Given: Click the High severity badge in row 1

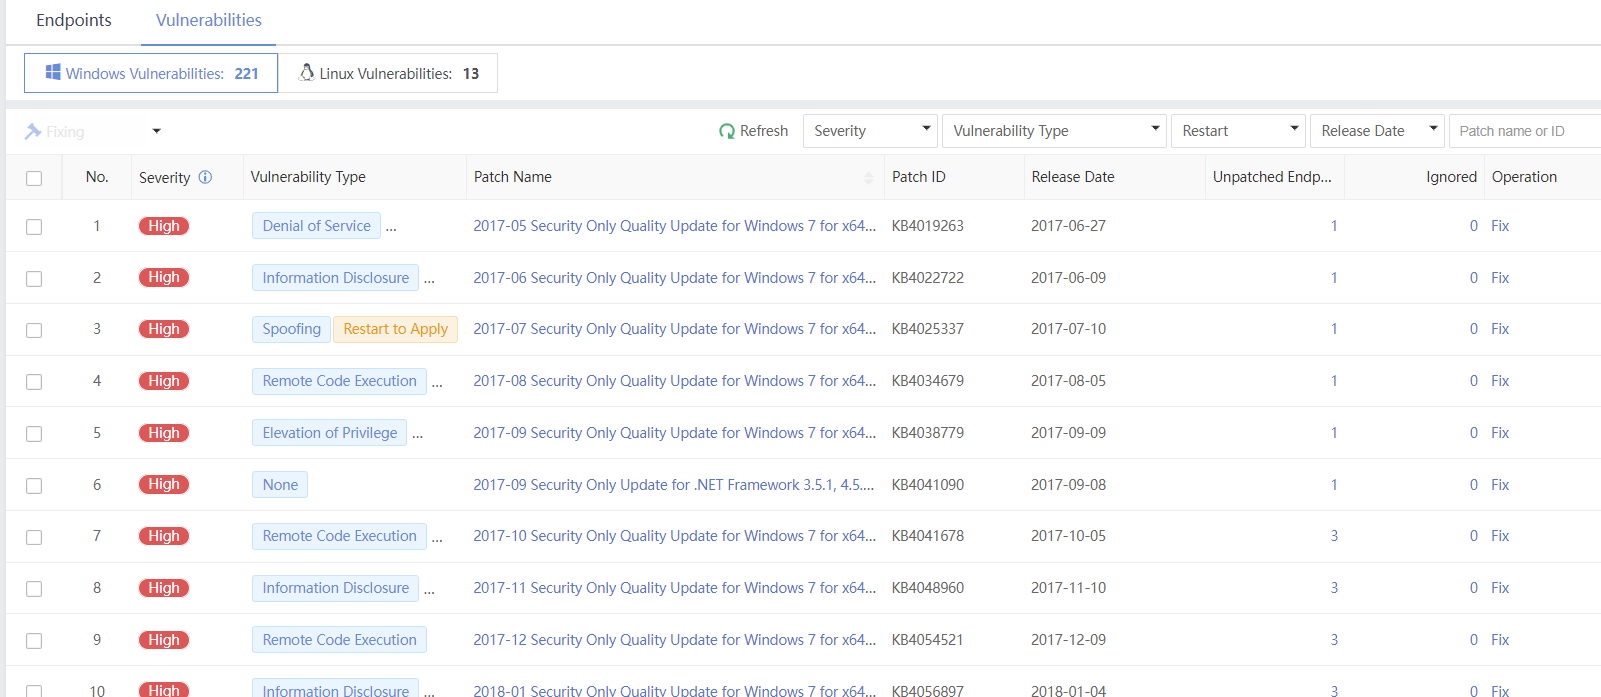Looking at the screenshot, I should [164, 226].
